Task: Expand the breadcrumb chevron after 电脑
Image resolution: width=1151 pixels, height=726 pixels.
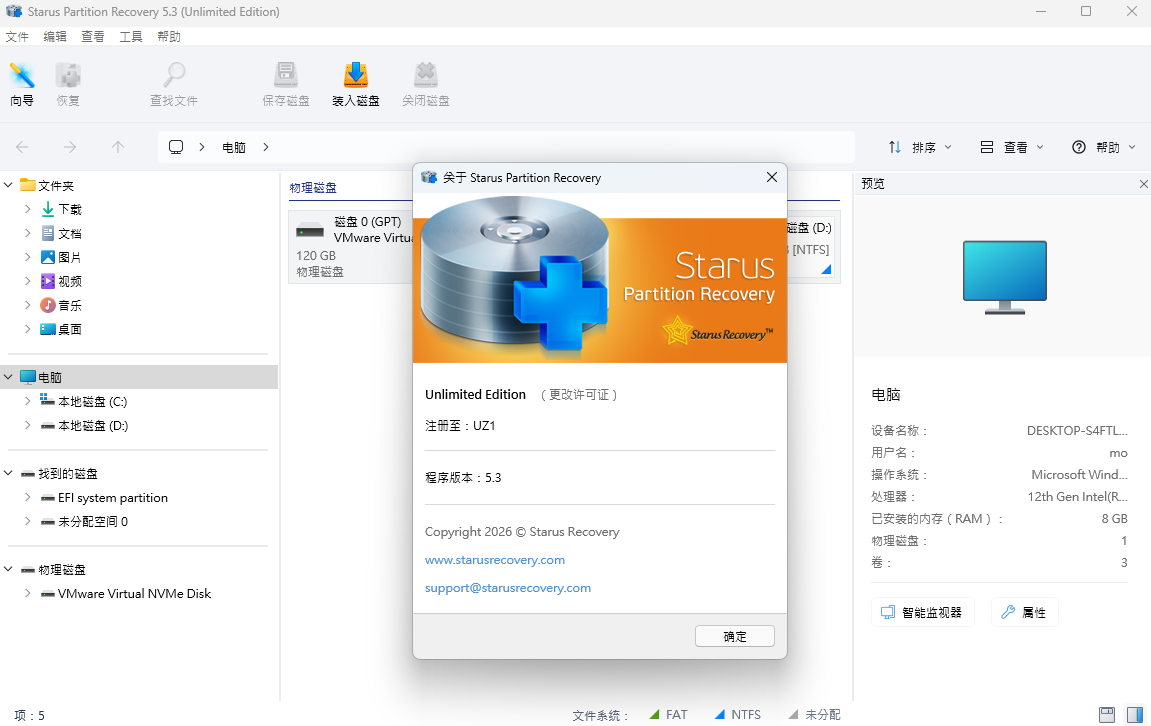Action: 266,148
